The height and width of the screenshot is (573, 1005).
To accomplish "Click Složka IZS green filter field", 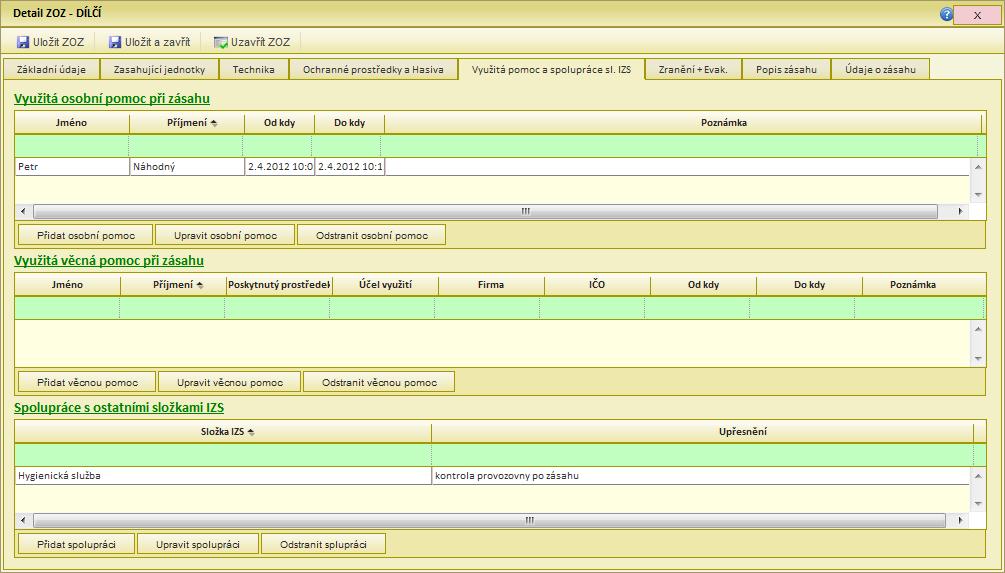I will pyautogui.click(x=223, y=455).
